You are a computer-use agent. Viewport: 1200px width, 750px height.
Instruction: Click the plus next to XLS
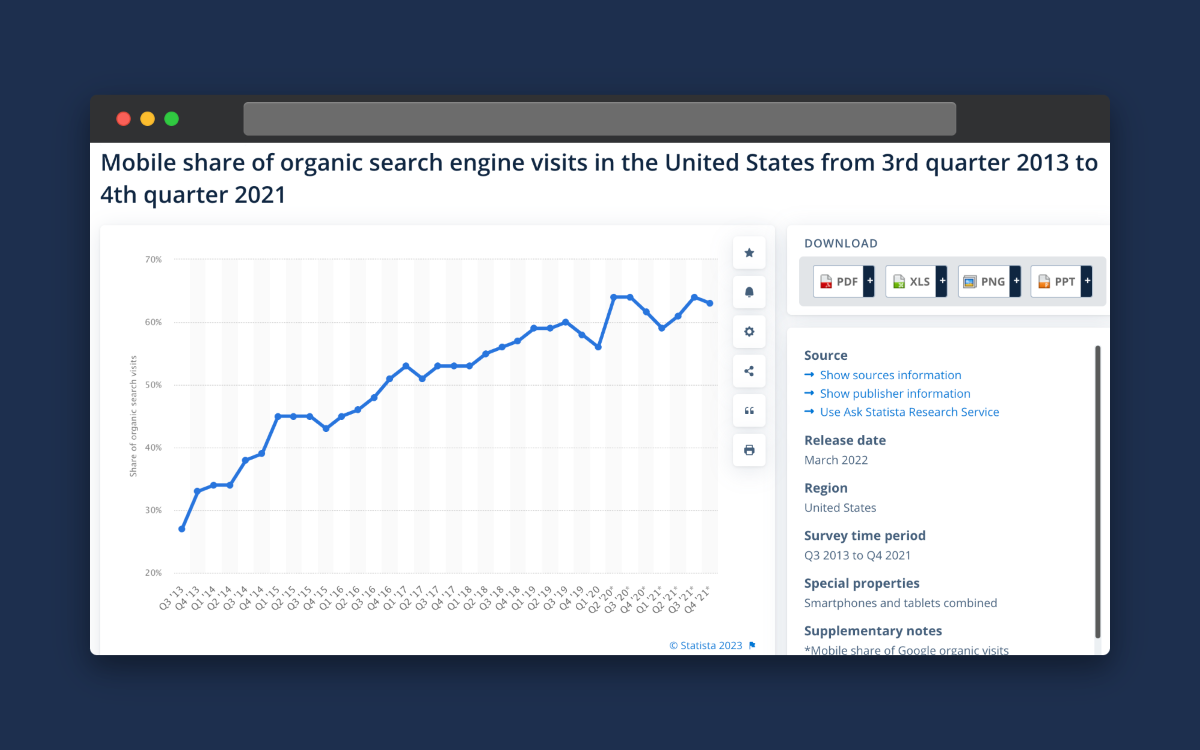(942, 282)
